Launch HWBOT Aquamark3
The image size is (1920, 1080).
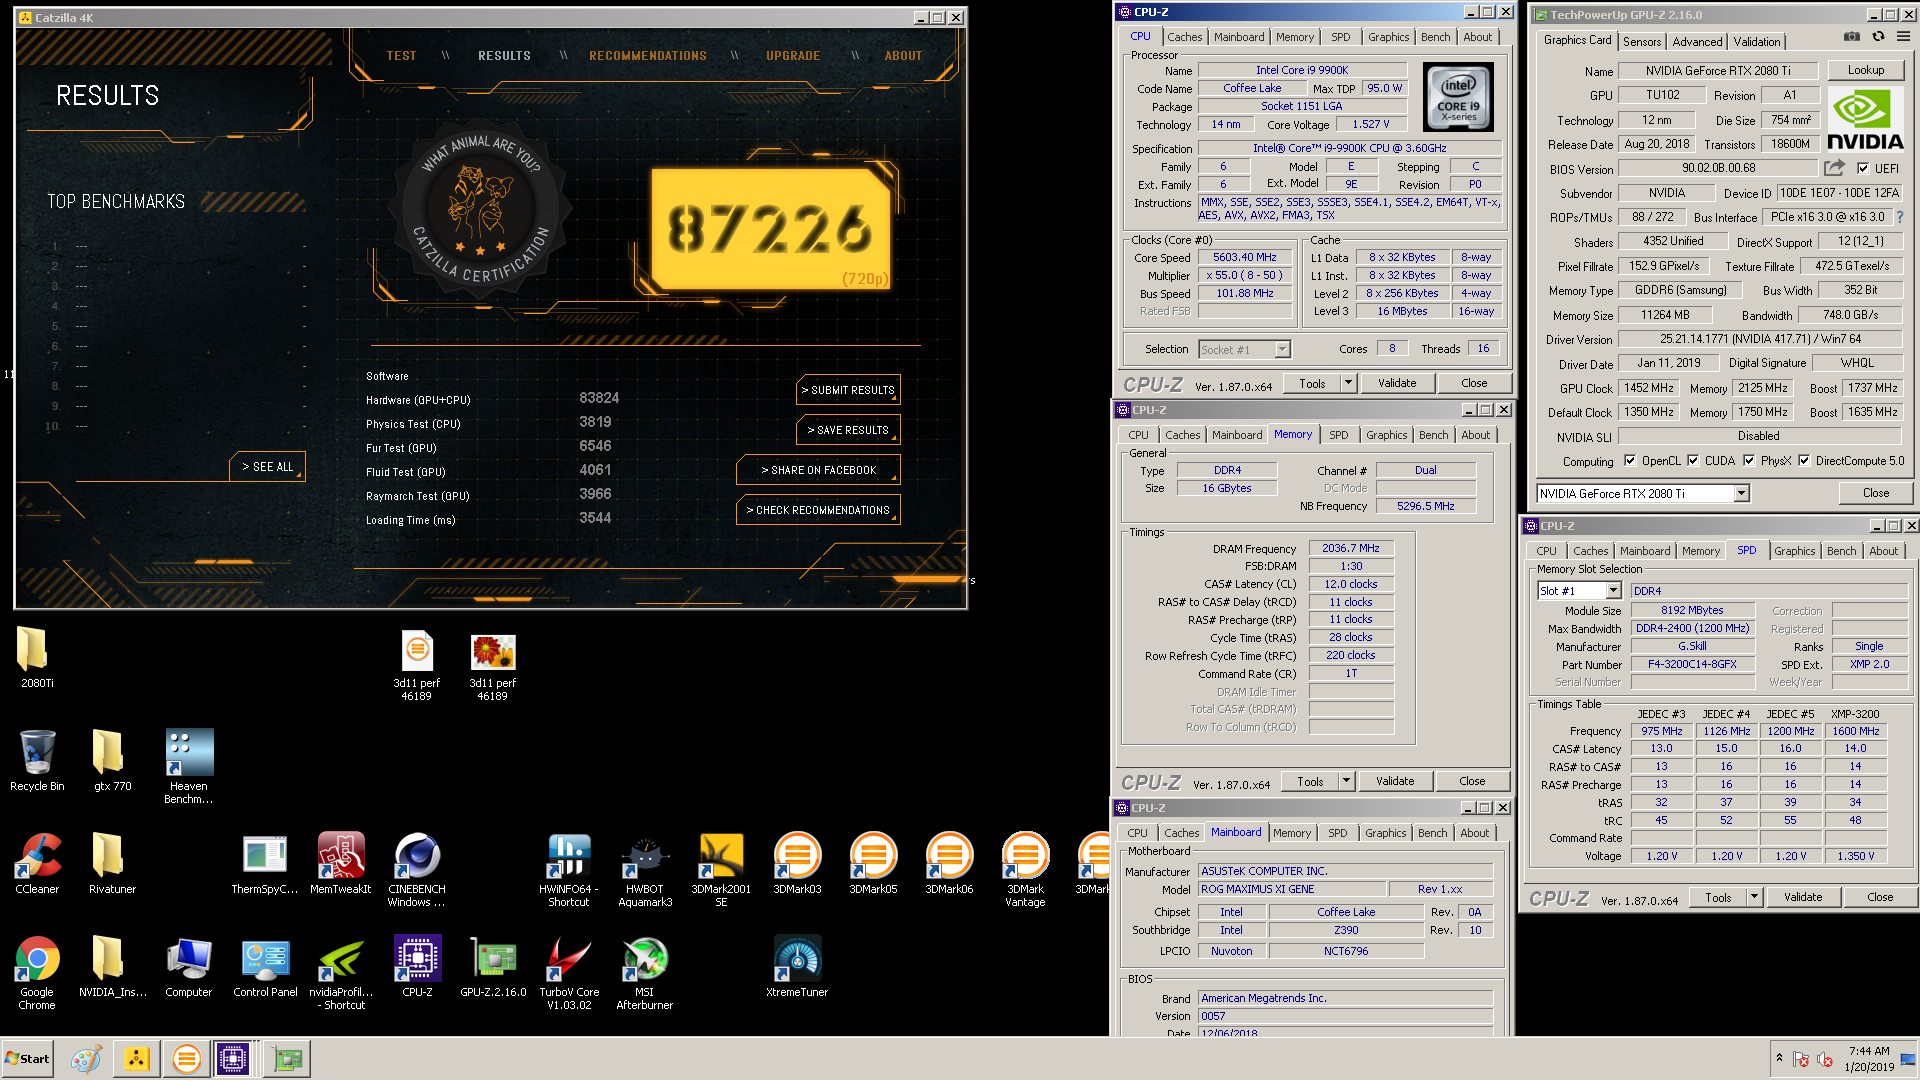(645, 869)
